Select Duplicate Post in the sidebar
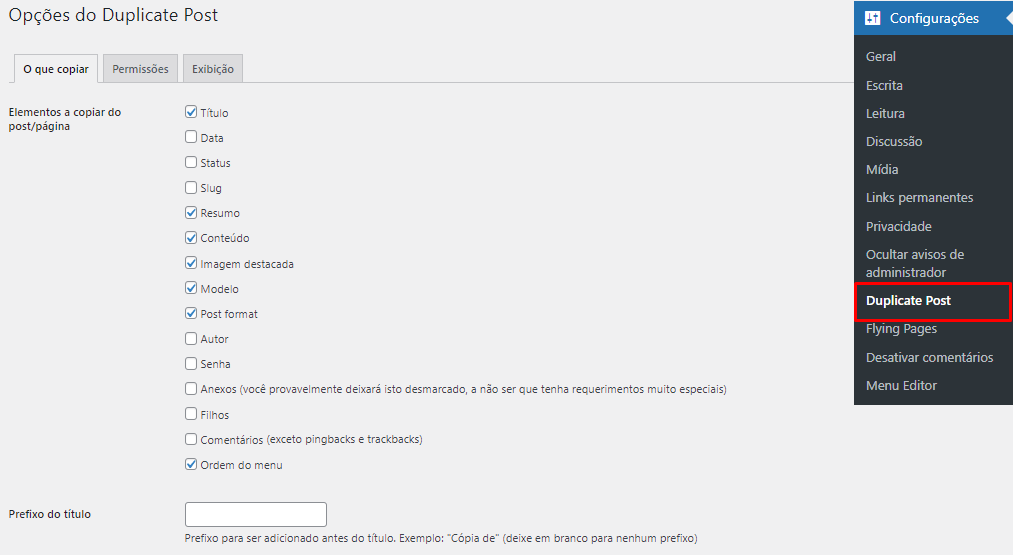The image size is (1013, 555). pyautogui.click(x=908, y=301)
